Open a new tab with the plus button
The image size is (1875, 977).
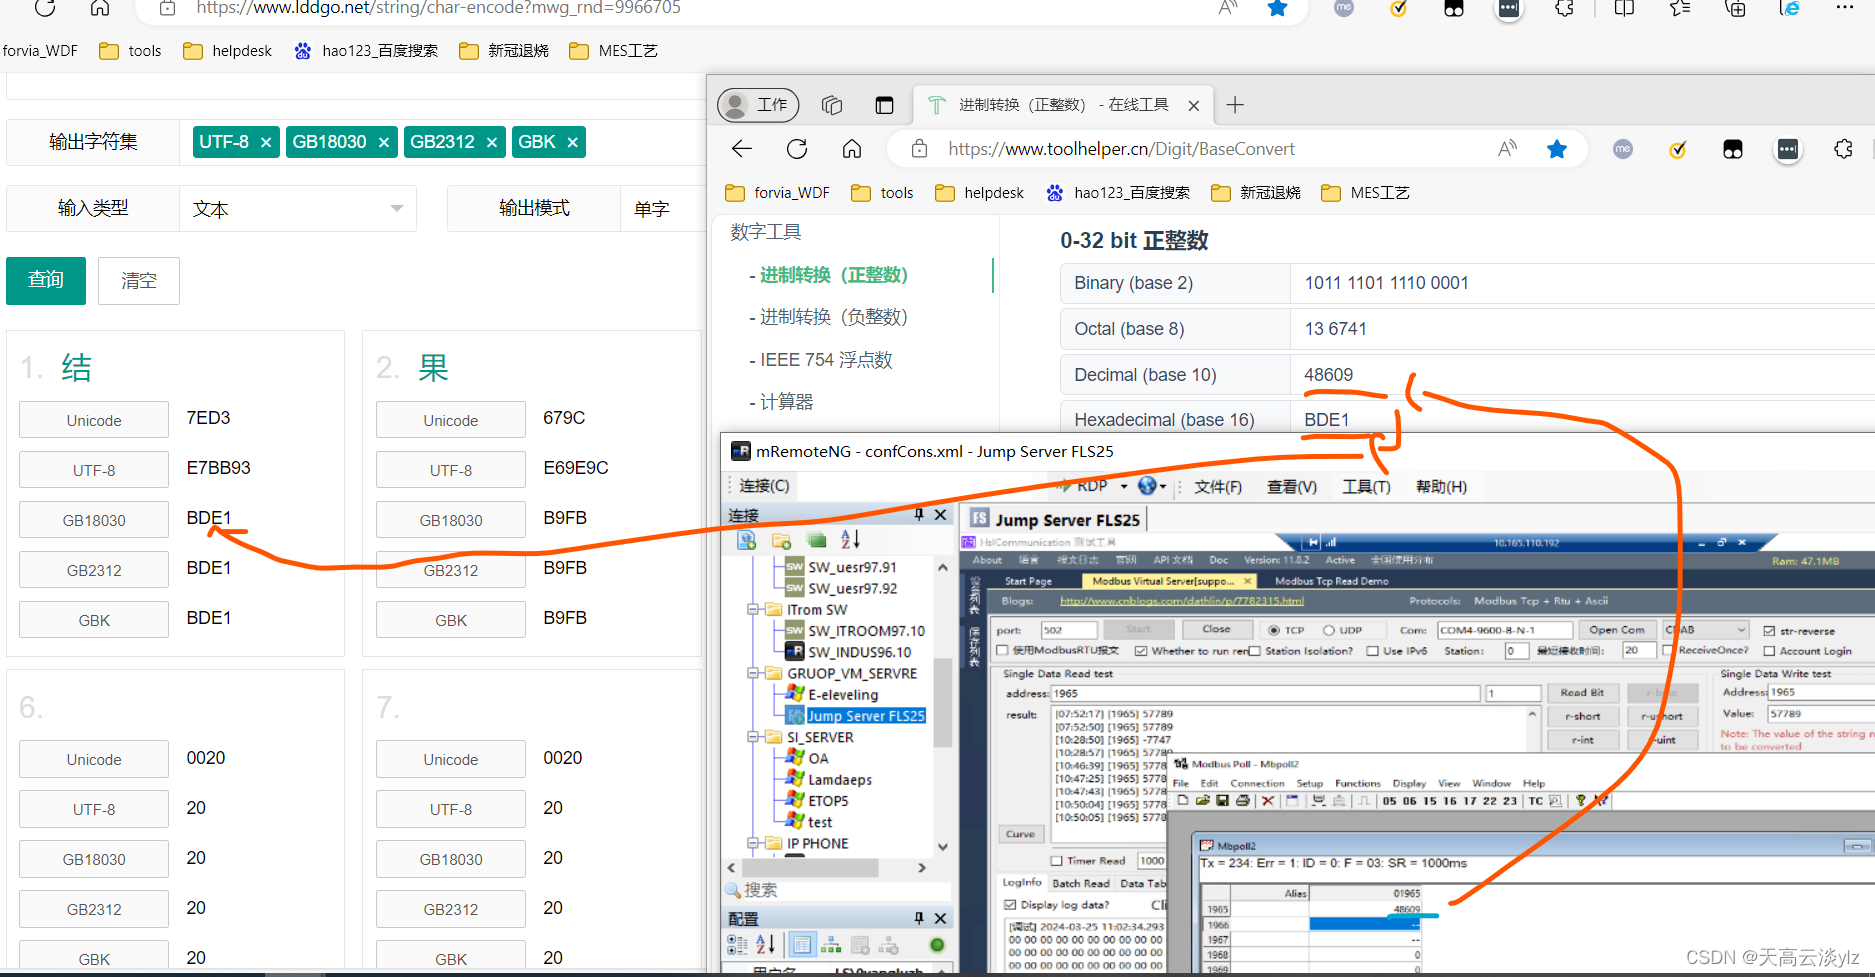1235,105
